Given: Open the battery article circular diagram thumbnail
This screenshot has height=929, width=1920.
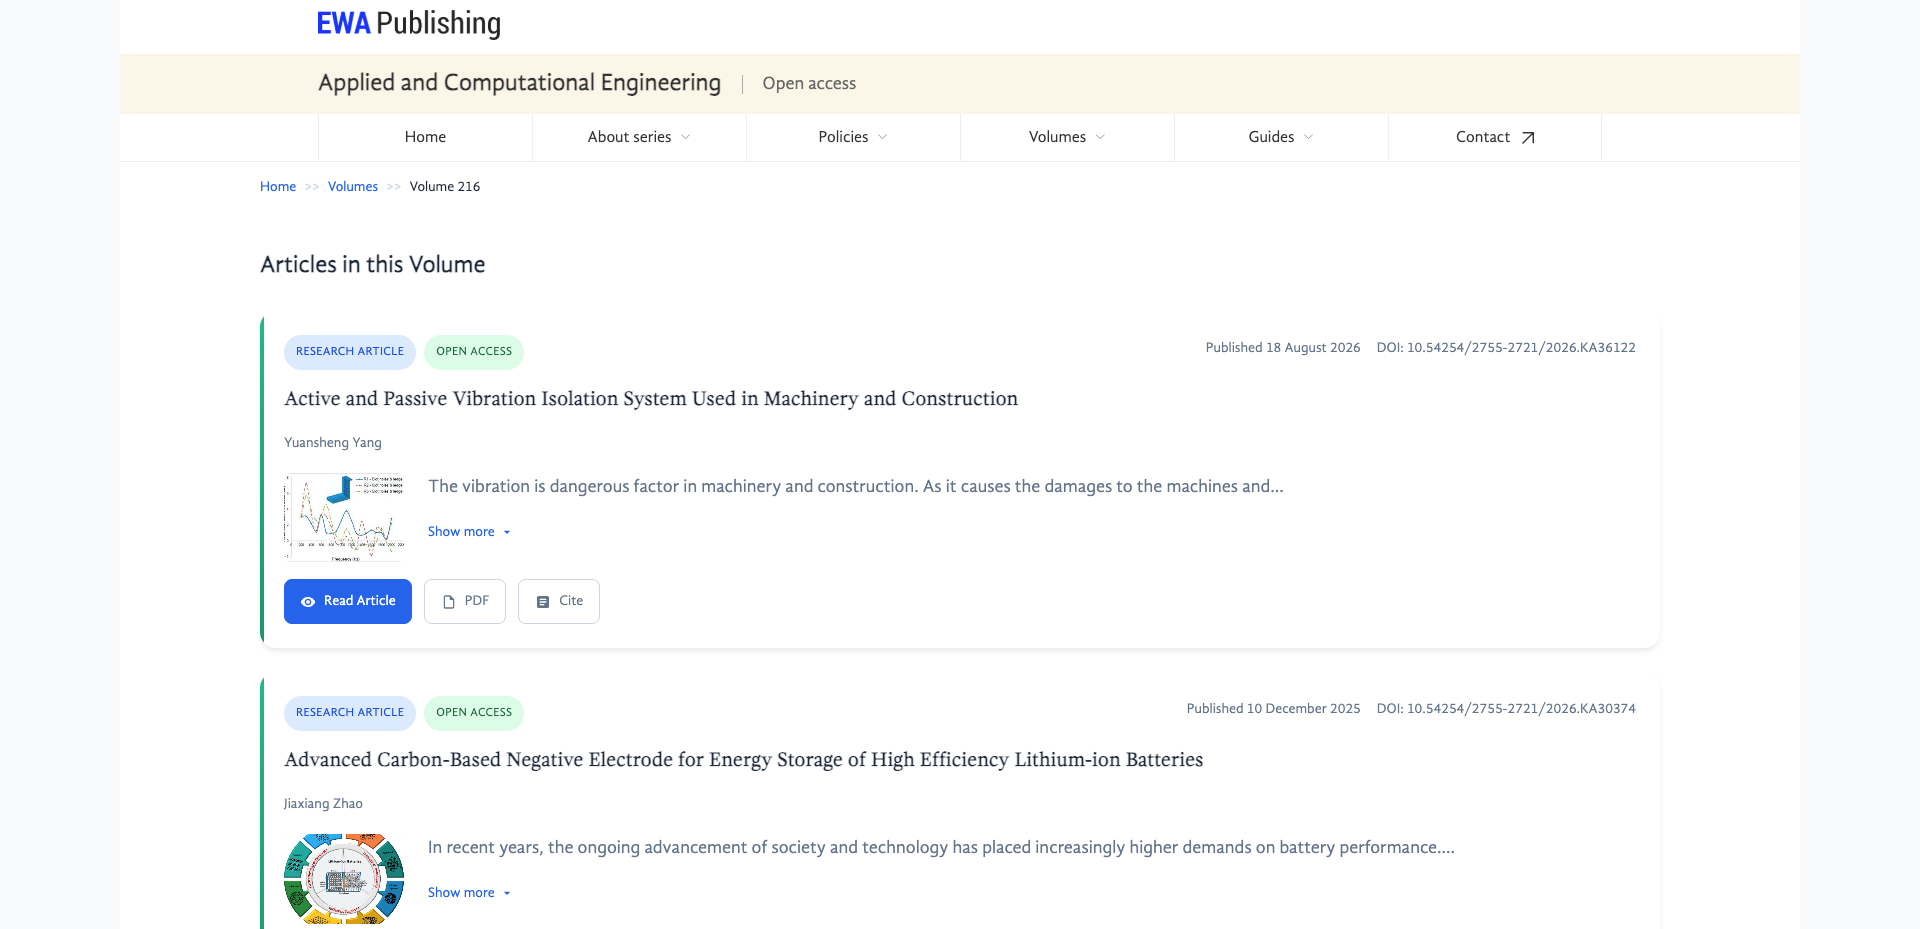Looking at the screenshot, I should (344, 879).
